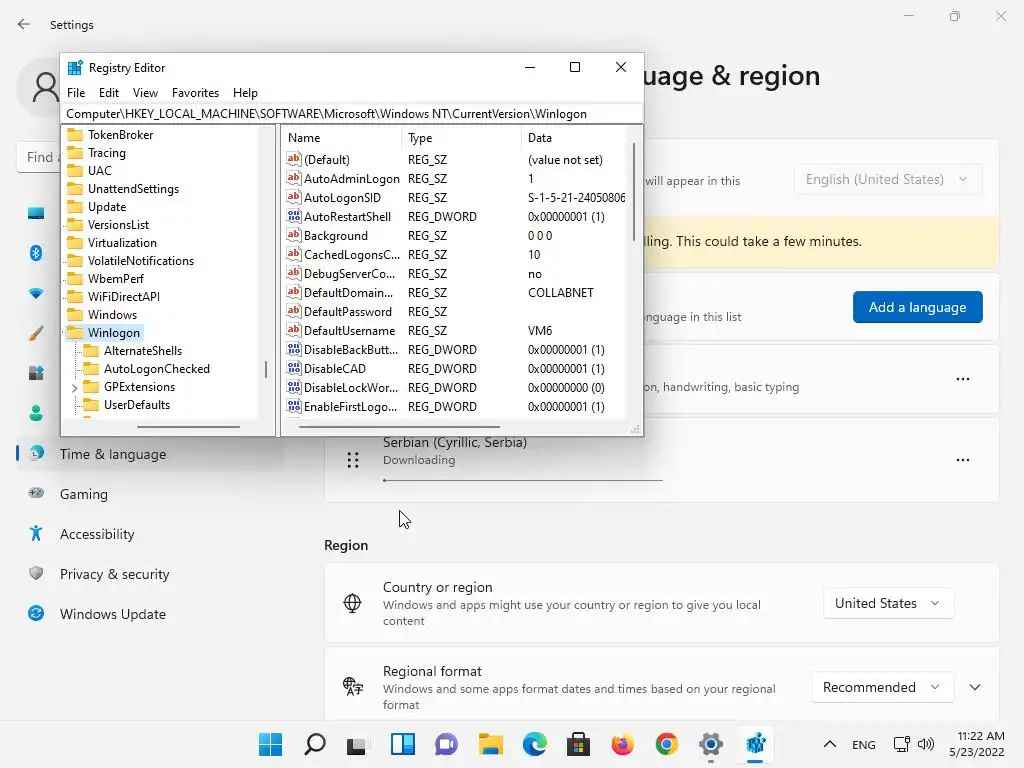Image resolution: width=1024 pixels, height=768 pixels.
Task: Open the Help menu in Registry Editor
Action: click(245, 93)
